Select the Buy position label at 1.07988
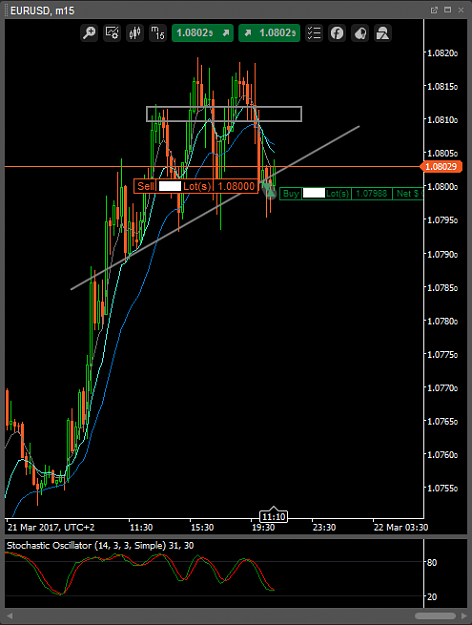 click(x=351, y=194)
